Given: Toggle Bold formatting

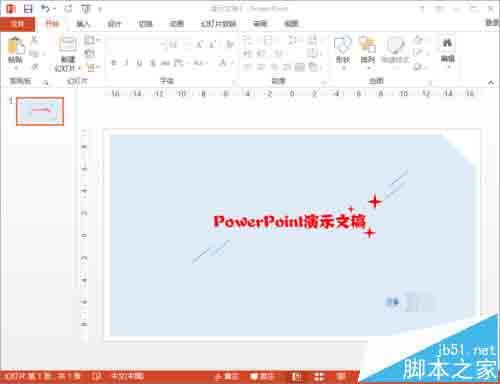Looking at the screenshot, I should (x=113, y=63).
